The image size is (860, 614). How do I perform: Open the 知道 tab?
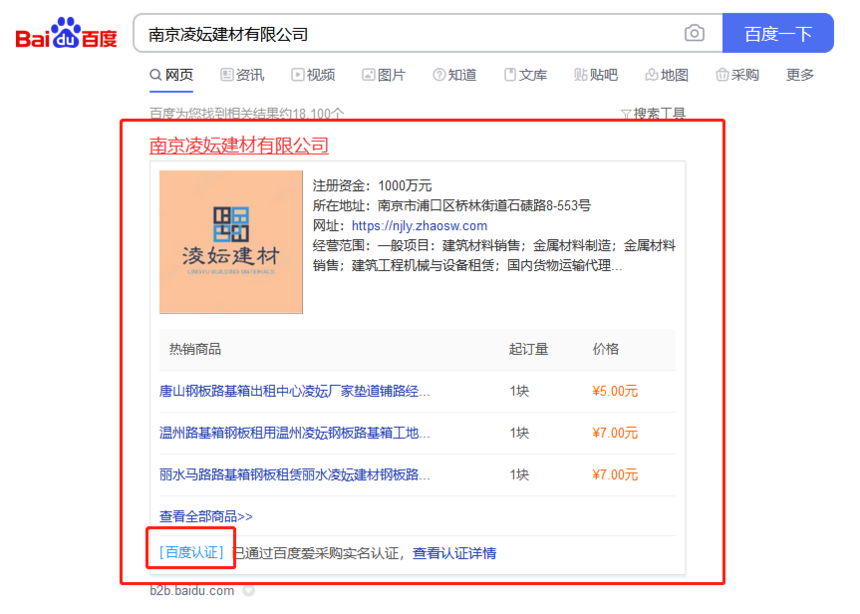455,75
